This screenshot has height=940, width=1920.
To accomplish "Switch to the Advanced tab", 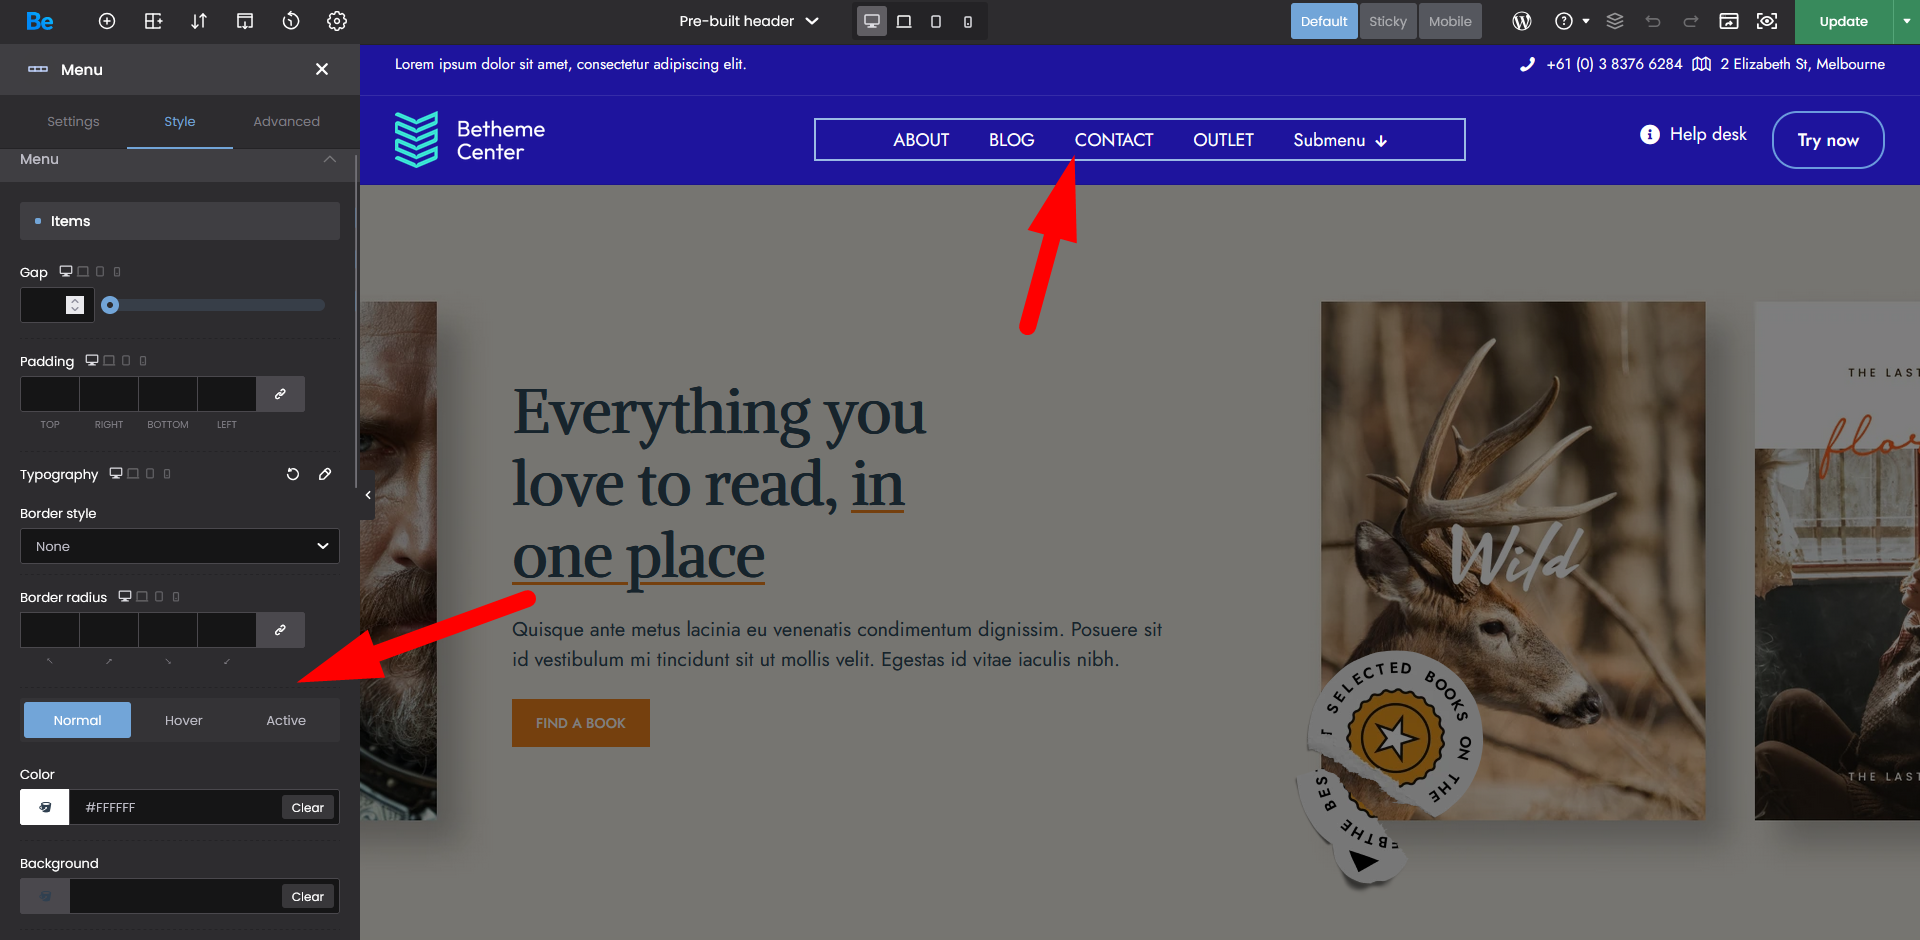I will point(286,121).
